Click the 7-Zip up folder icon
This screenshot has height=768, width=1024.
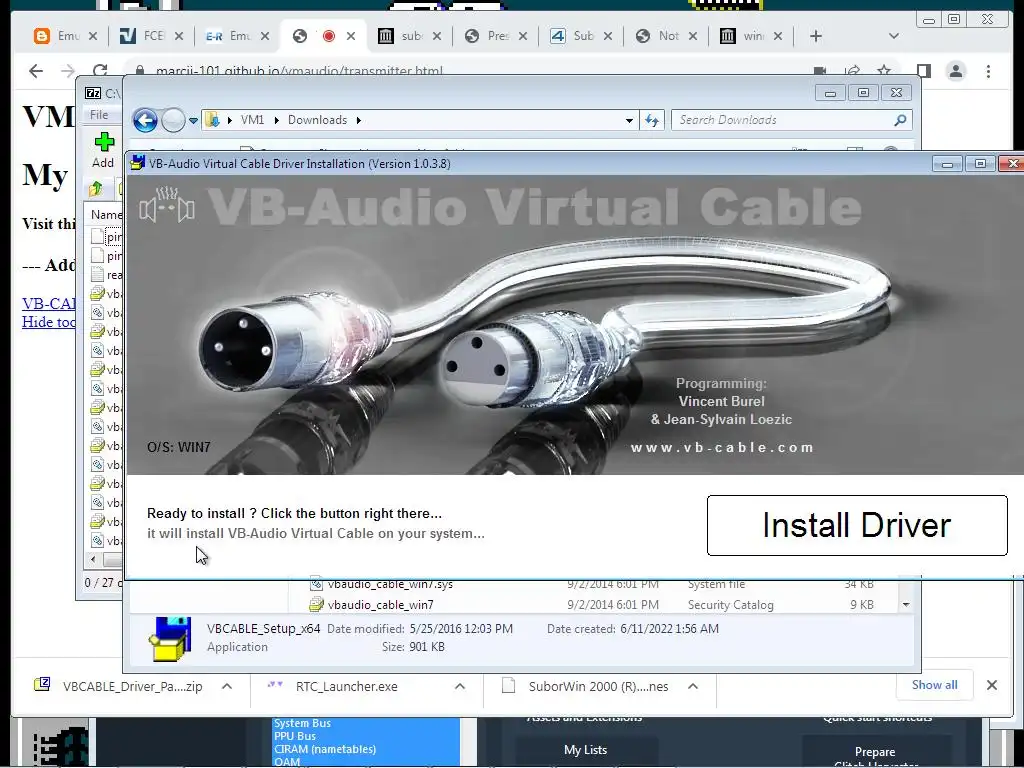click(96, 189)
